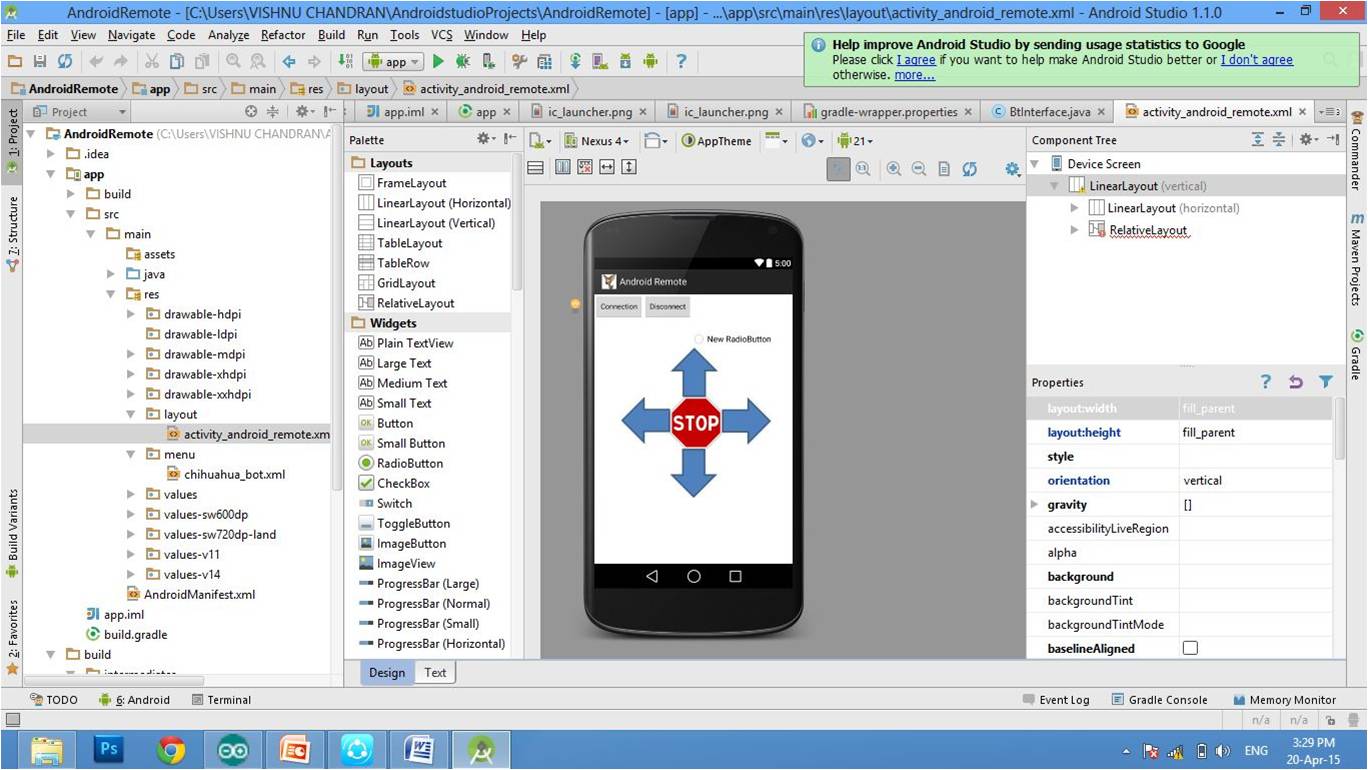Click the AVD Manager toolbar icon
The width and height of the screenshot is (1368, 770).
coord(601,61)
